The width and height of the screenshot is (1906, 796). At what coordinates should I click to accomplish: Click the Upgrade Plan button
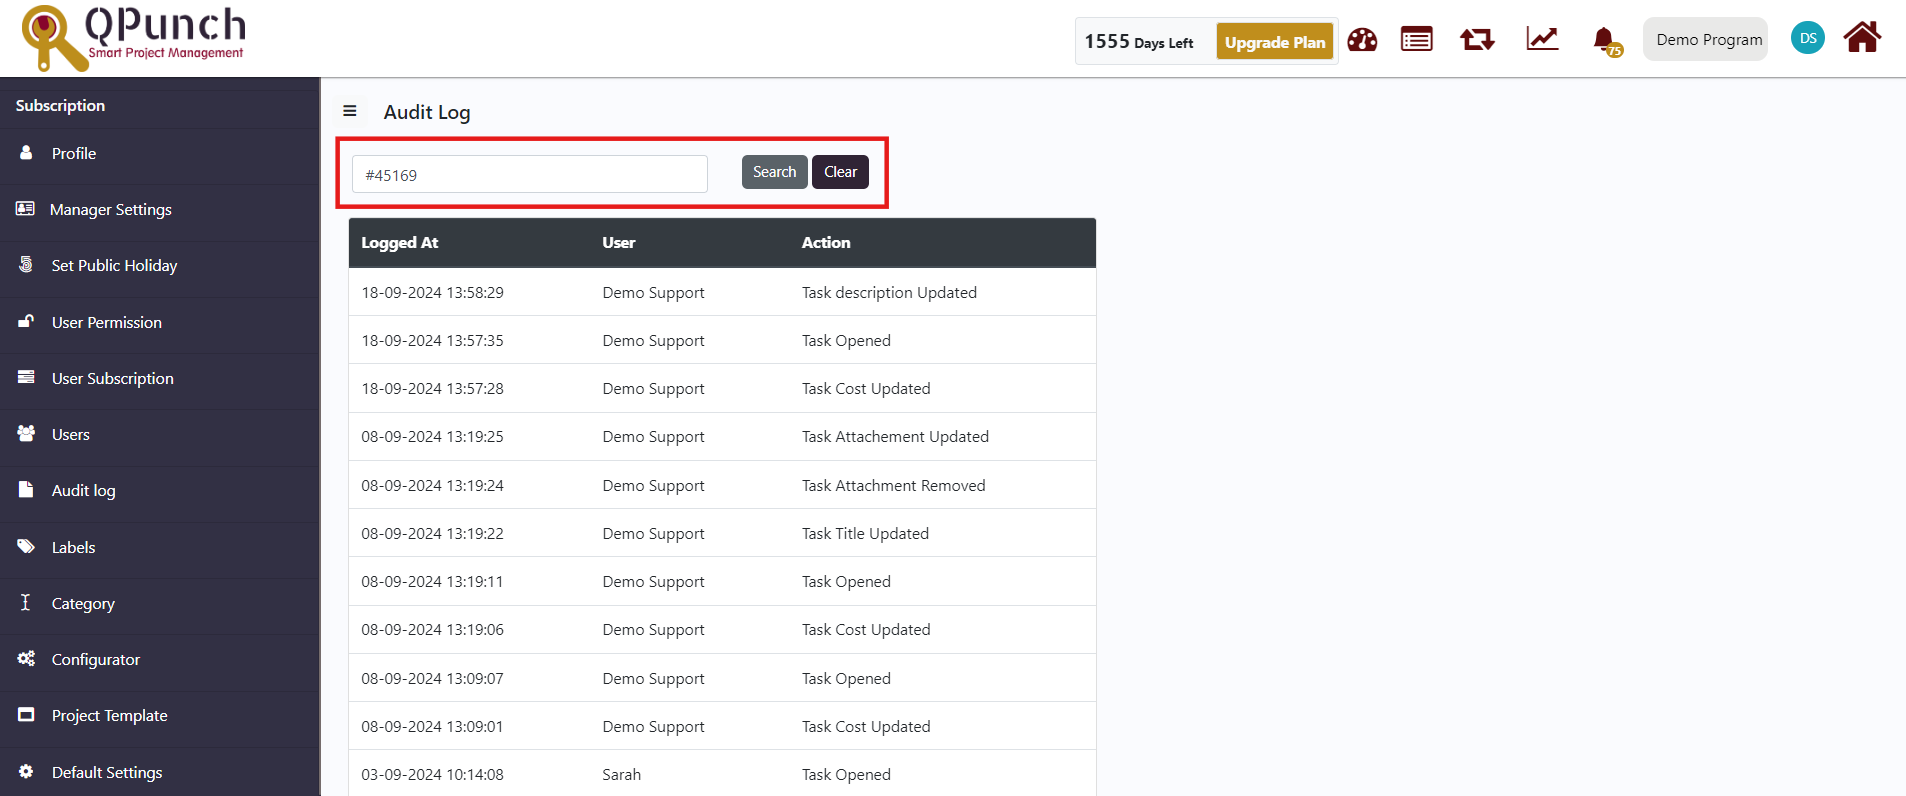(1275, 42)
